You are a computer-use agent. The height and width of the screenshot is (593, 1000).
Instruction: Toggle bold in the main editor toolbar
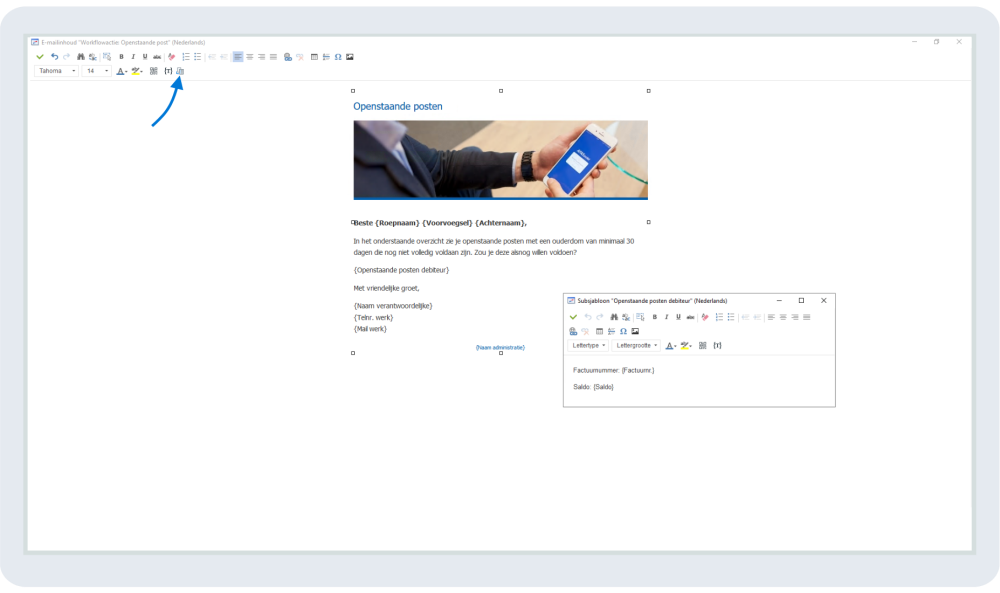click(x=121, y=57)
